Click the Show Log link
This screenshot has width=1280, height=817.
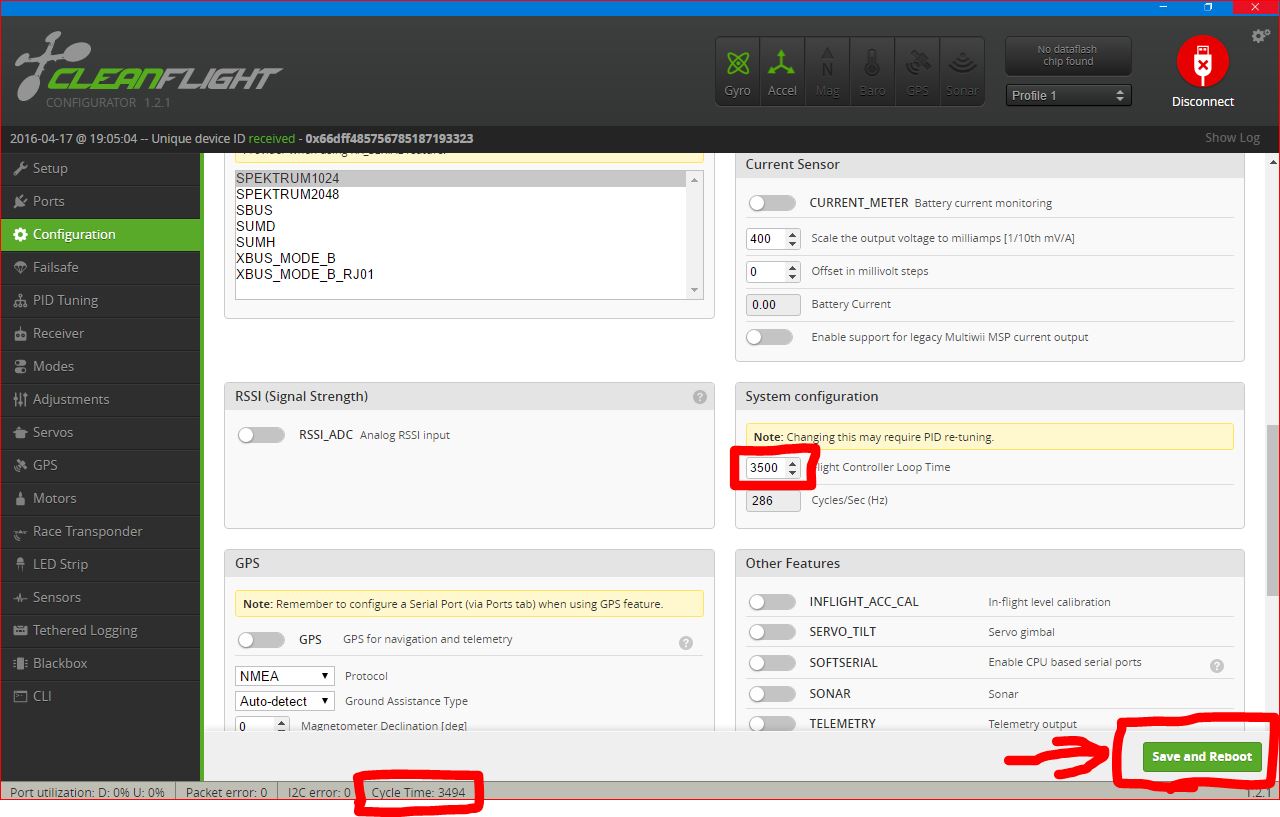1232,138
